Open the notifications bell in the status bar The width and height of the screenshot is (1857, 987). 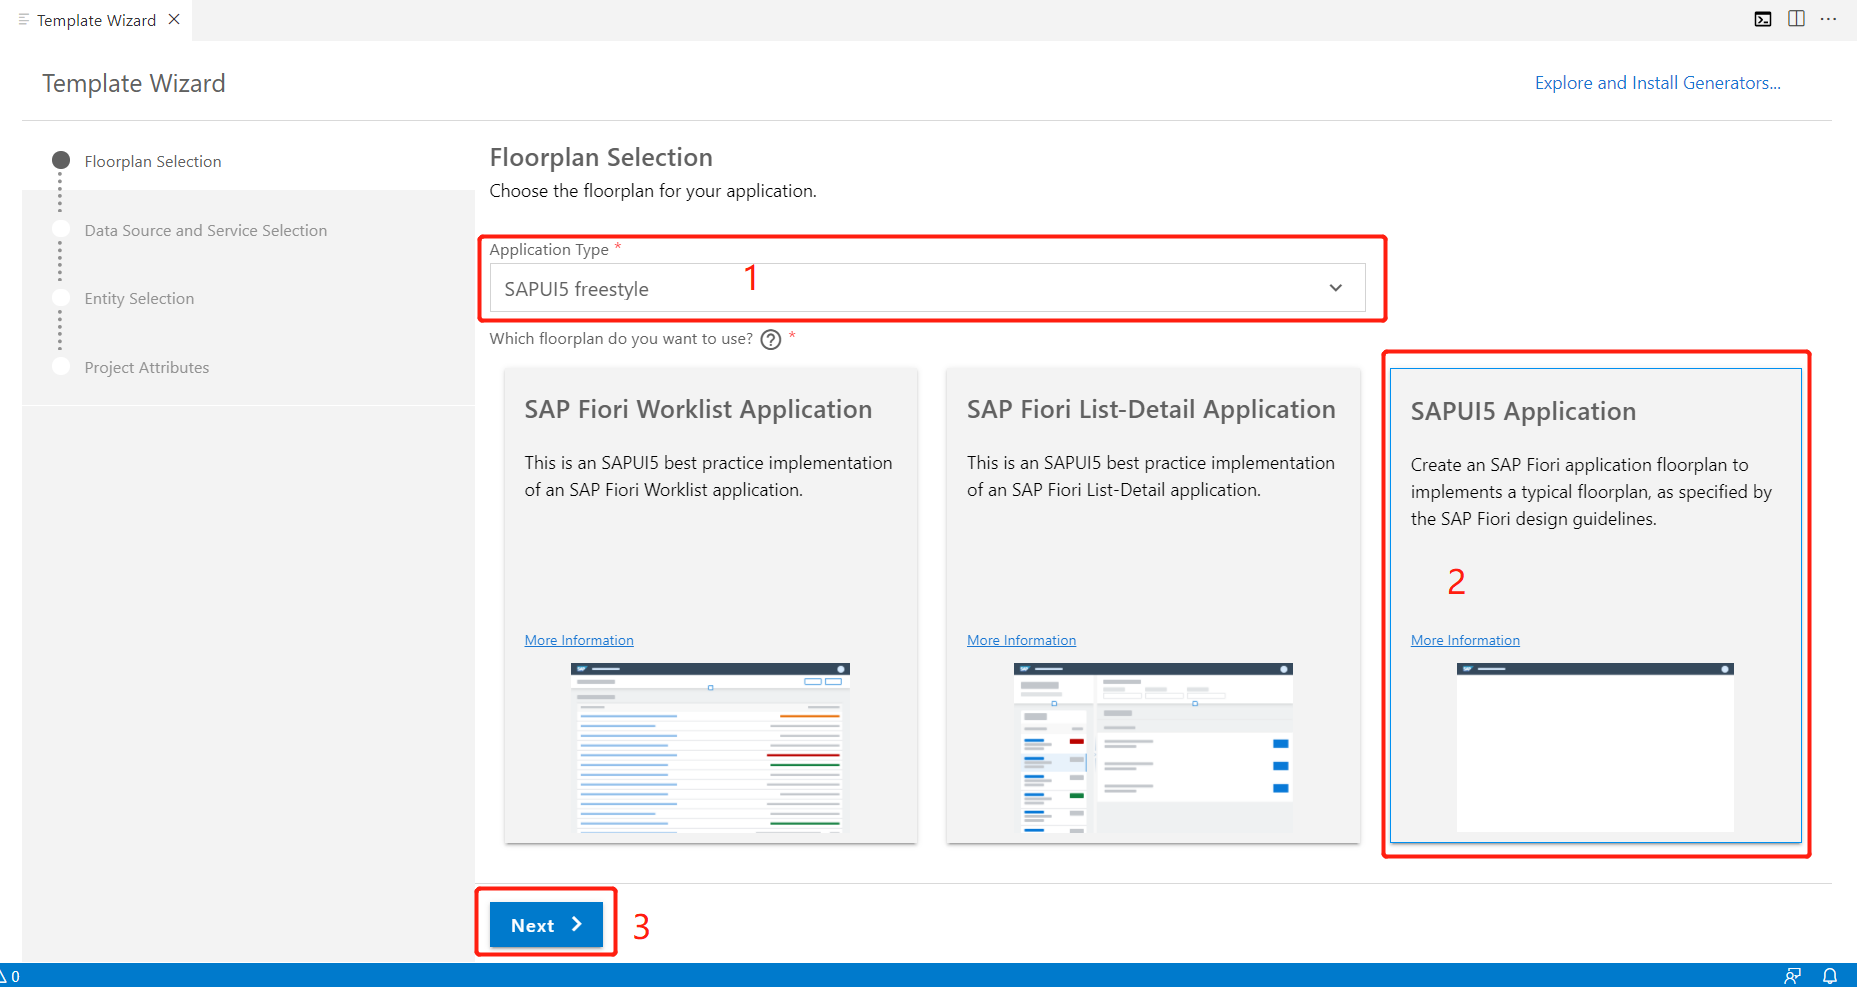[x=1830, y=976]
